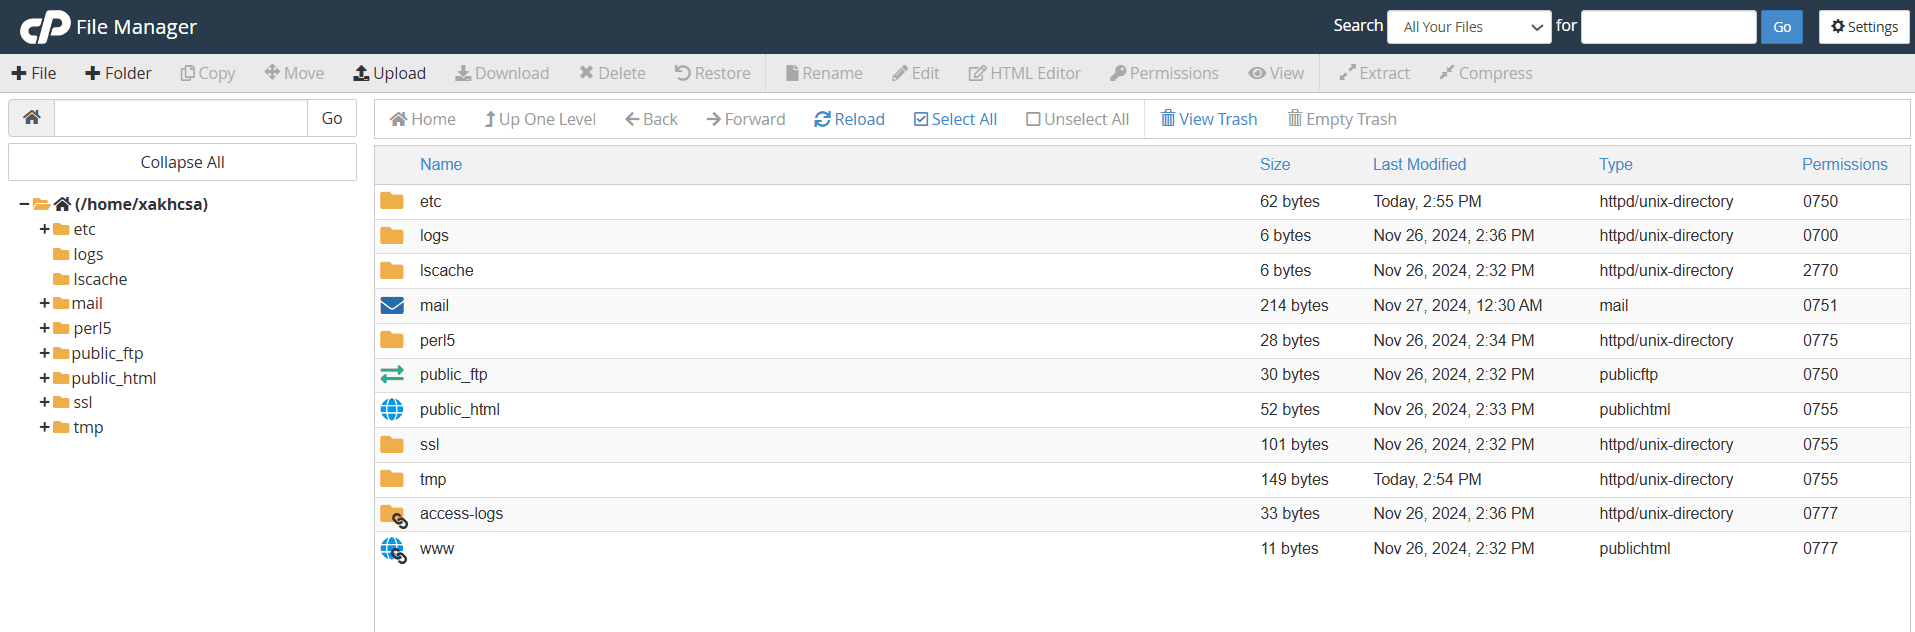
Task: Sort by Size column header
Action: [x=1275, y=164]
